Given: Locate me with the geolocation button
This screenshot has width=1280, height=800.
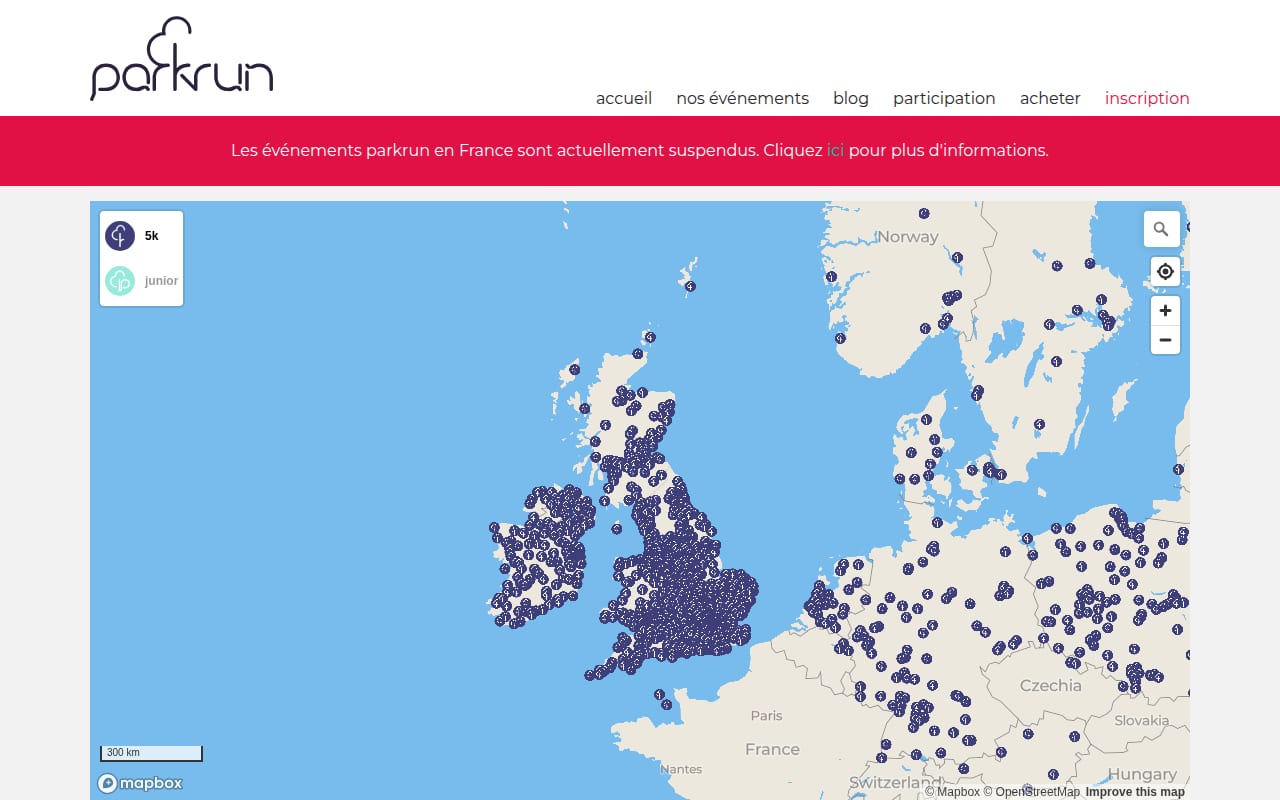Looking at the screenshot, I should pos(1165,271).
